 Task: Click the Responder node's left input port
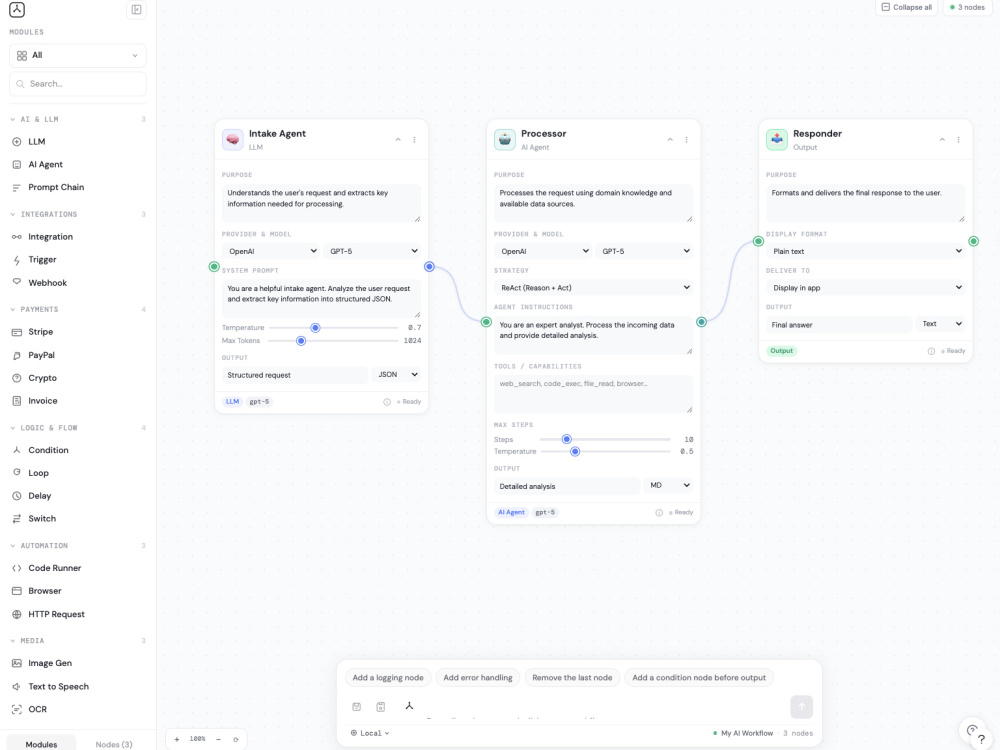tap(758, 241)
